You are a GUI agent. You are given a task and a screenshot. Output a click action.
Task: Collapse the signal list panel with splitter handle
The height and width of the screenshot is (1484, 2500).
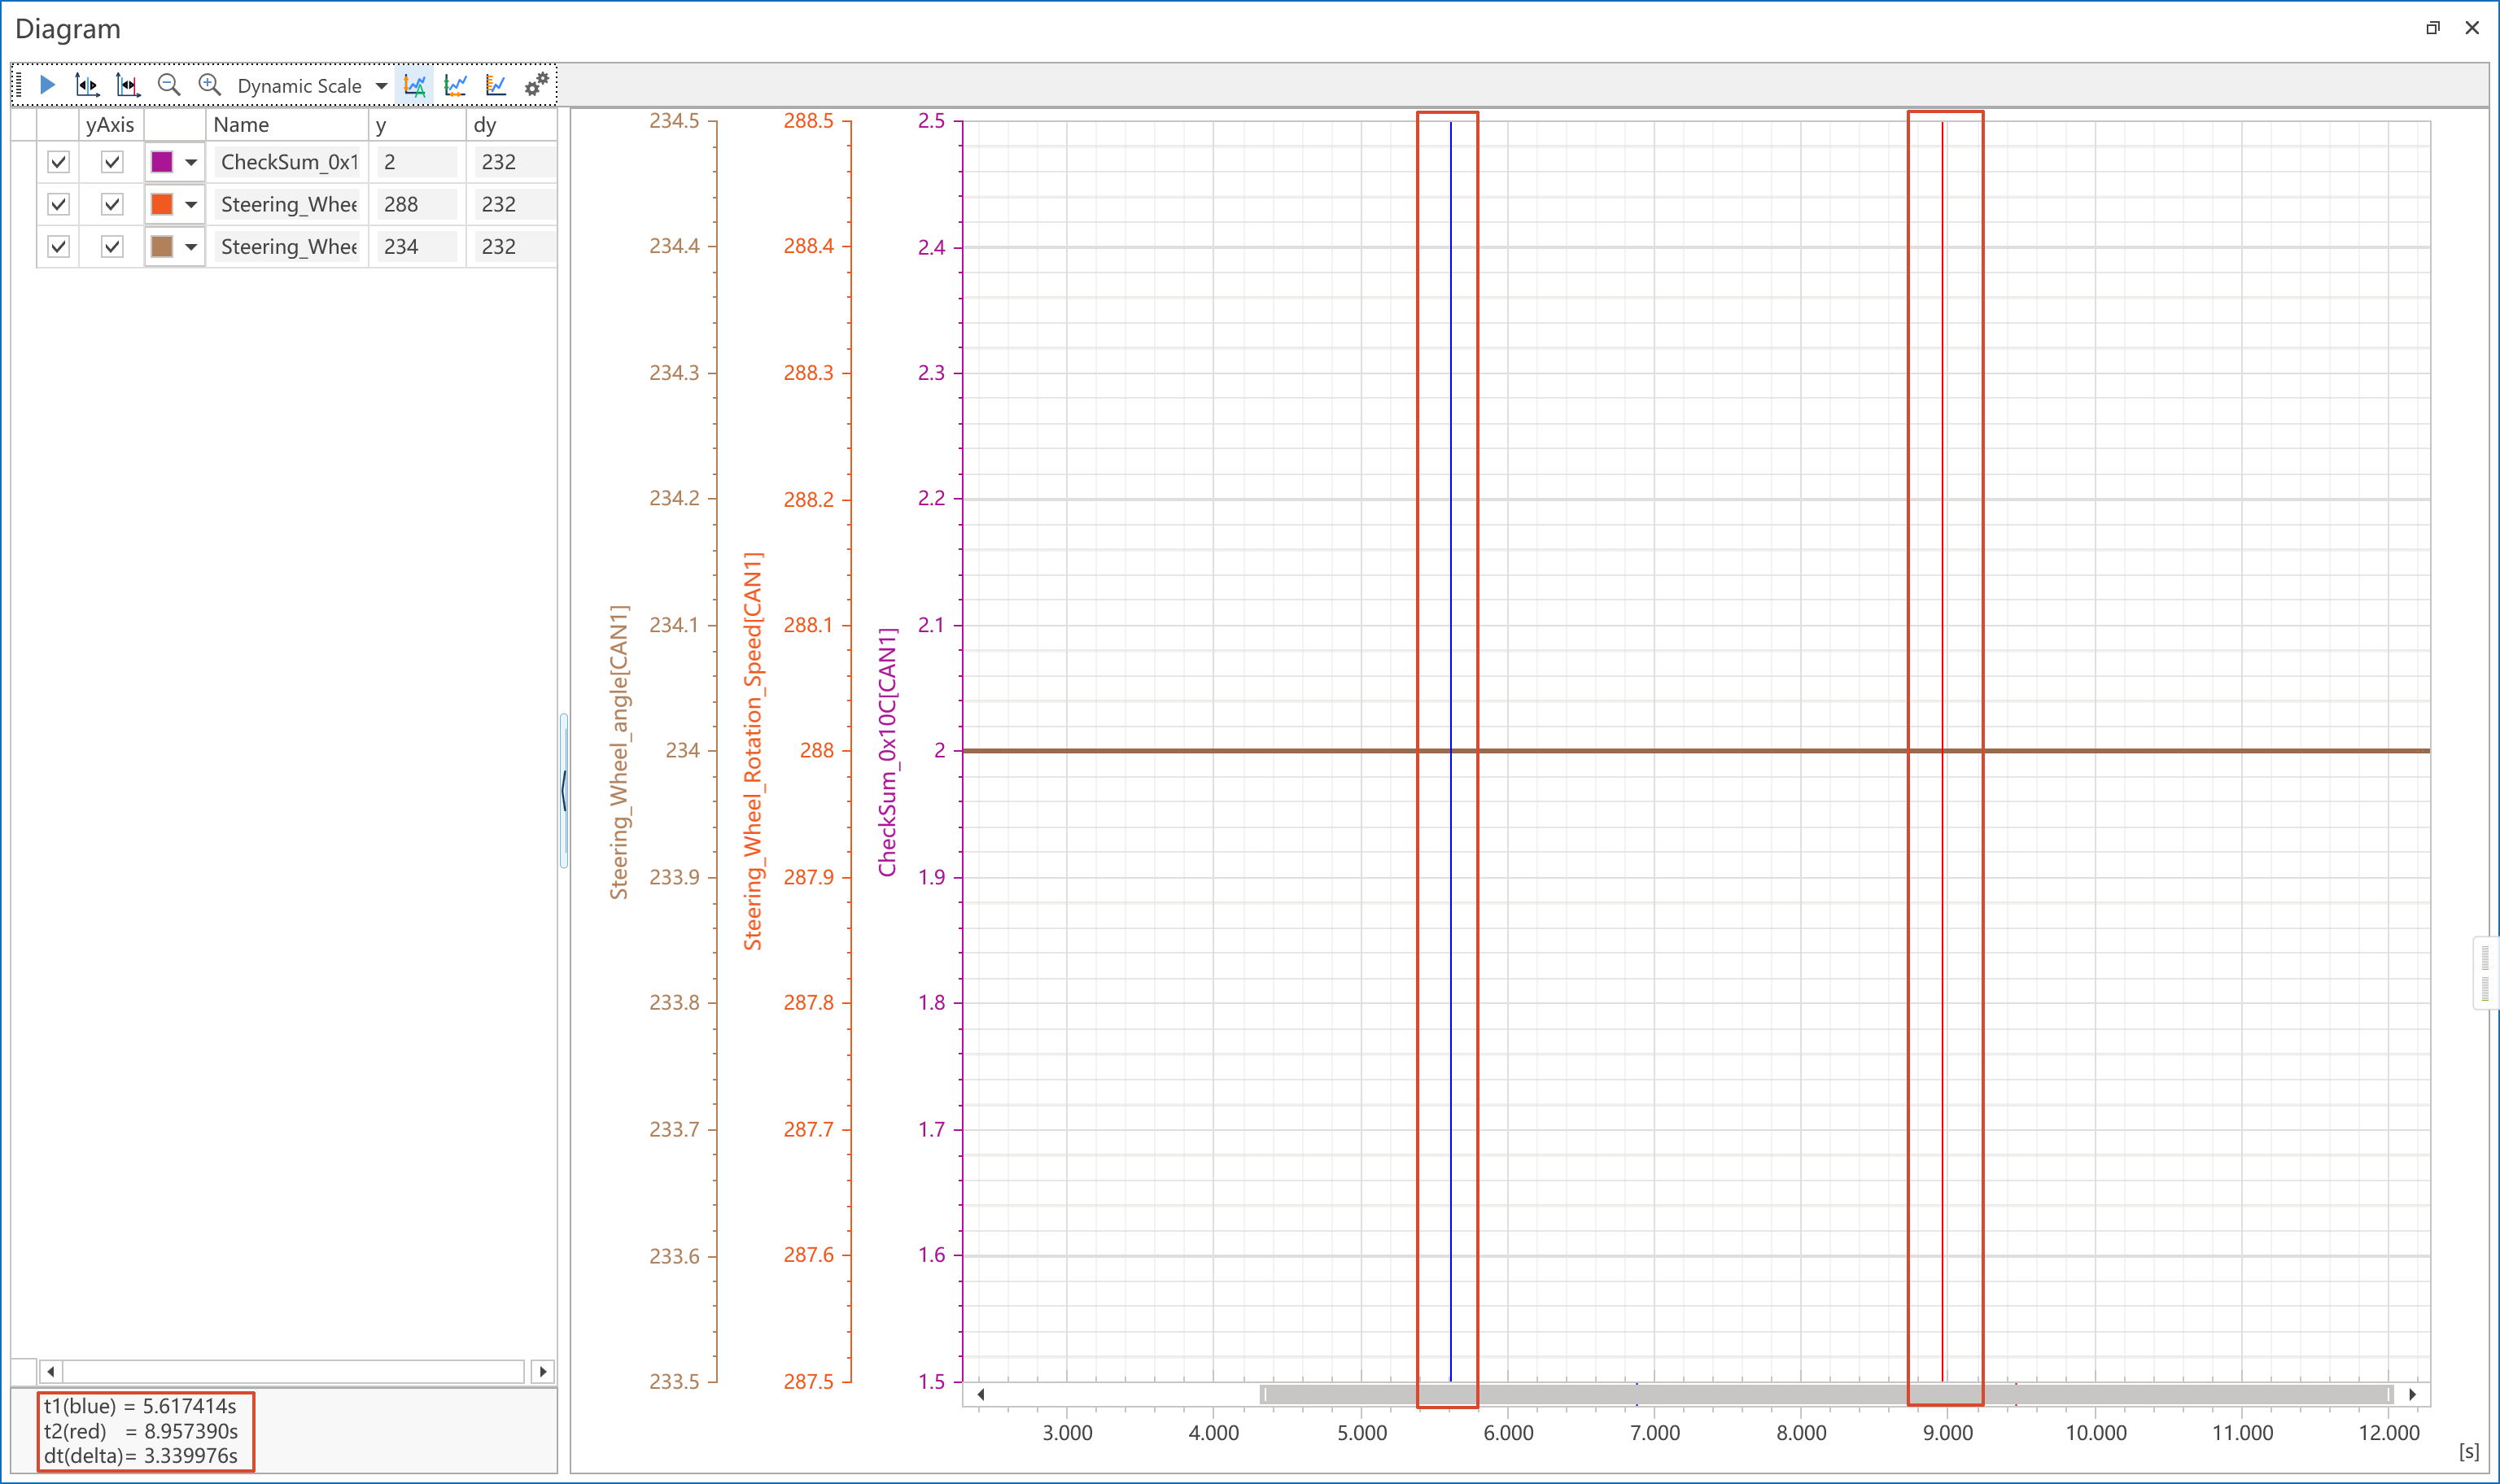click(x=564, y=790)
